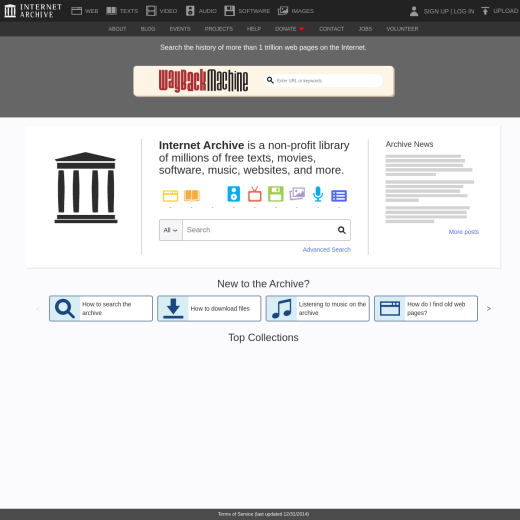This screenshot has height=520, width=520.
Task: Open the Donate menu item
Action: [289, 29]
